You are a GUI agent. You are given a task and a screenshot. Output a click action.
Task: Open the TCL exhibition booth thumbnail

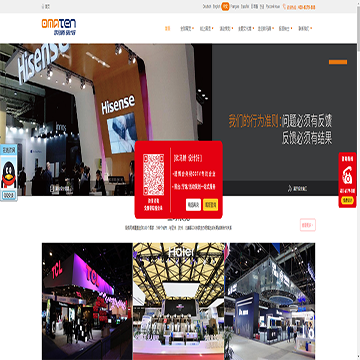[87, 301]
